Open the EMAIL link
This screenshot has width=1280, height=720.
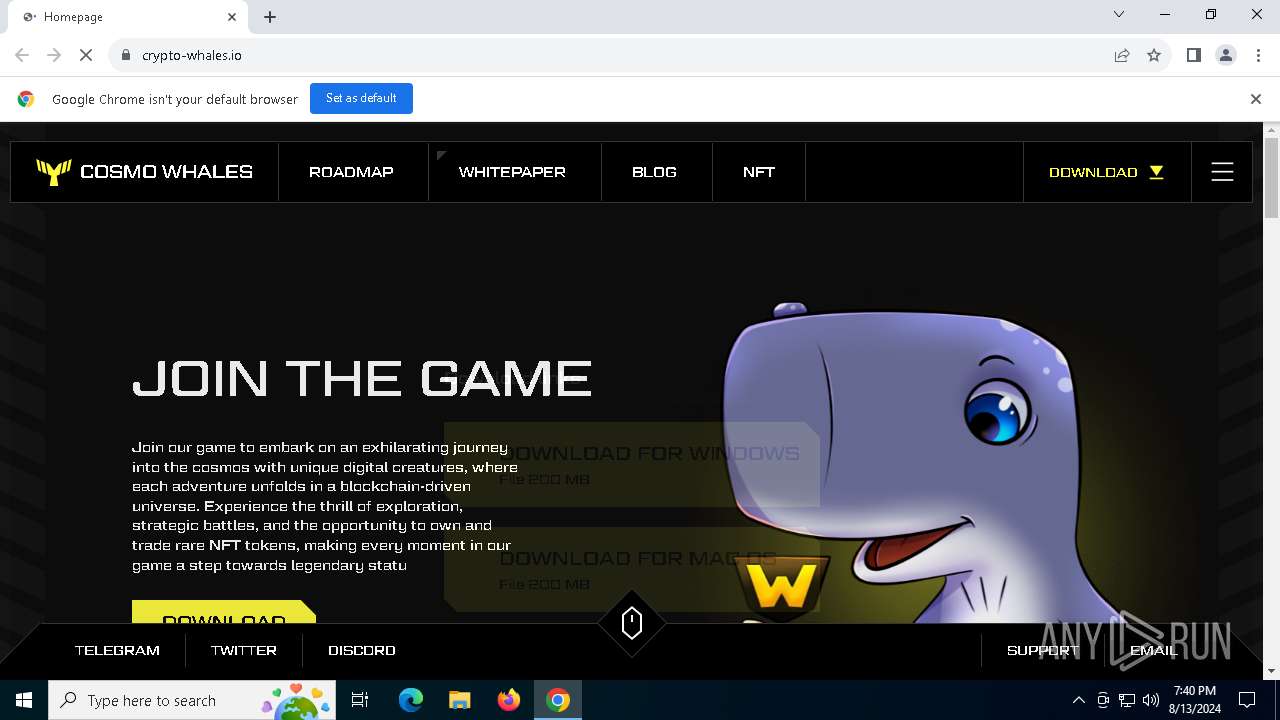click(1153, 650)
